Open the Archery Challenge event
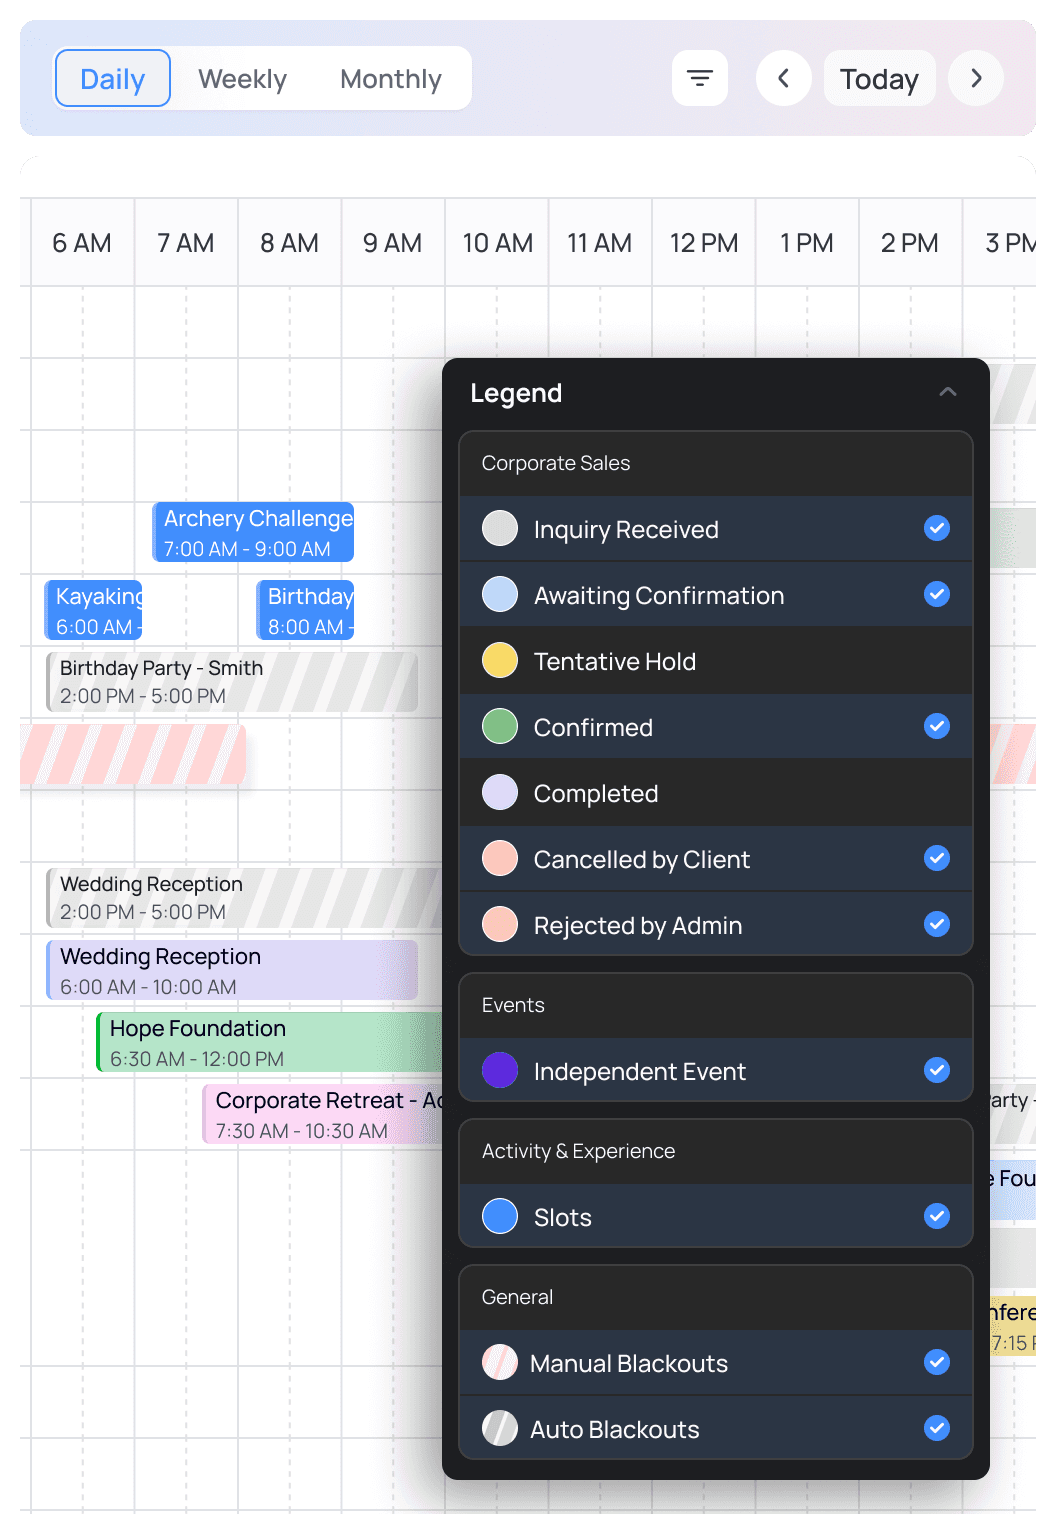1056x1514 pixels. coord(253,531)
